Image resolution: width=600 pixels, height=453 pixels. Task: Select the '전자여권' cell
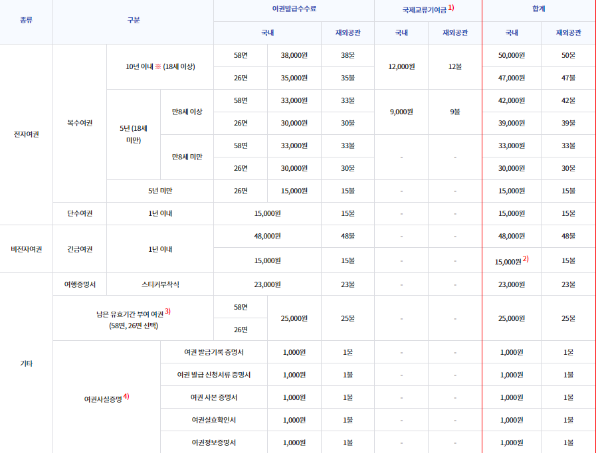pos(26,134)
